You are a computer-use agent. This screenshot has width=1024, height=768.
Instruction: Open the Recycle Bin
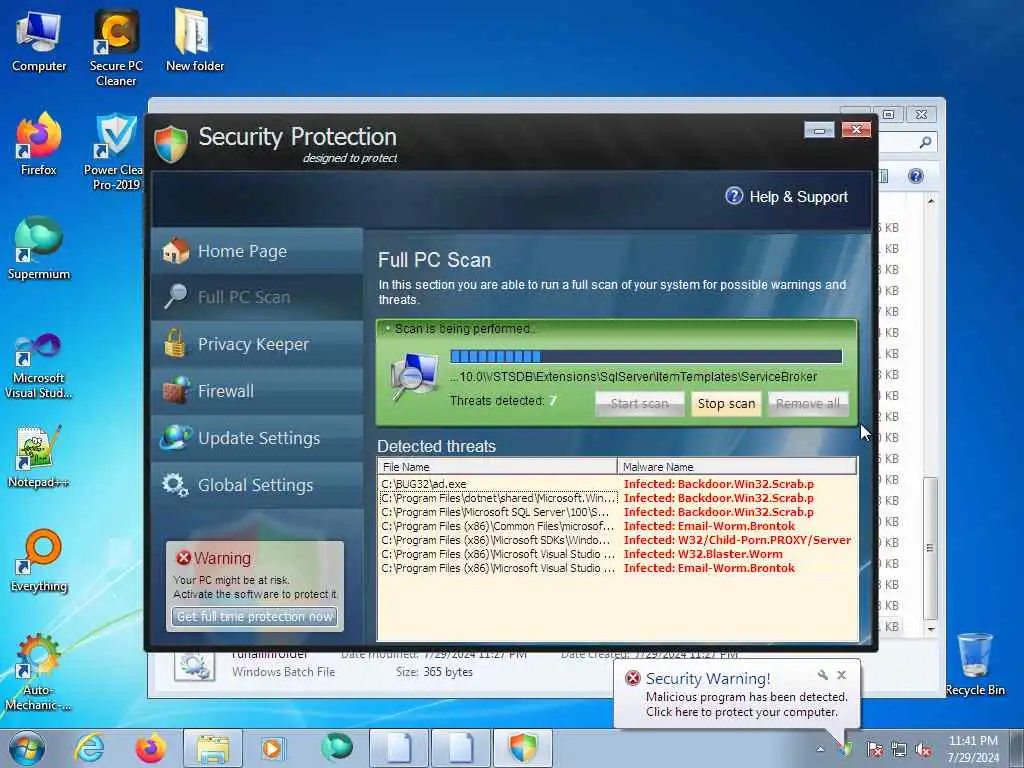tap(974, 664)
